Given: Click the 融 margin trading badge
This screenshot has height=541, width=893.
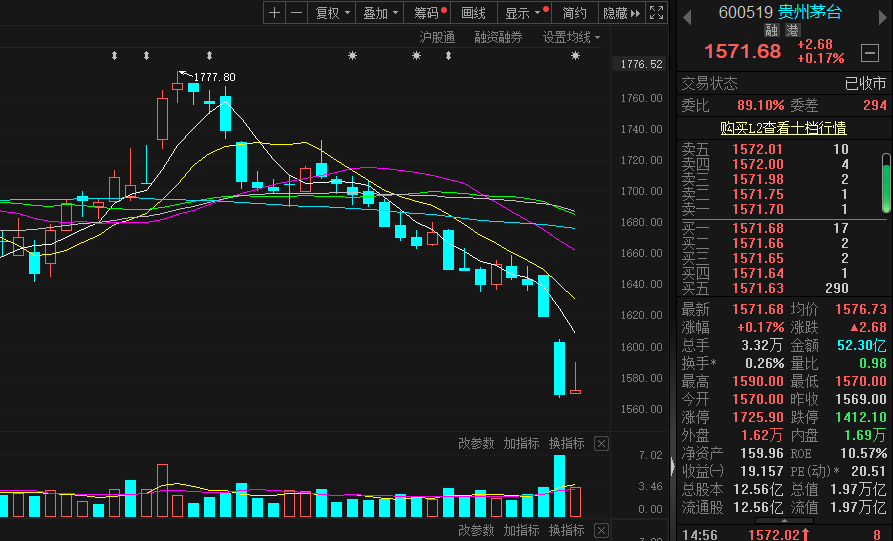Looking at the screenshot, I should coord(771,31).
